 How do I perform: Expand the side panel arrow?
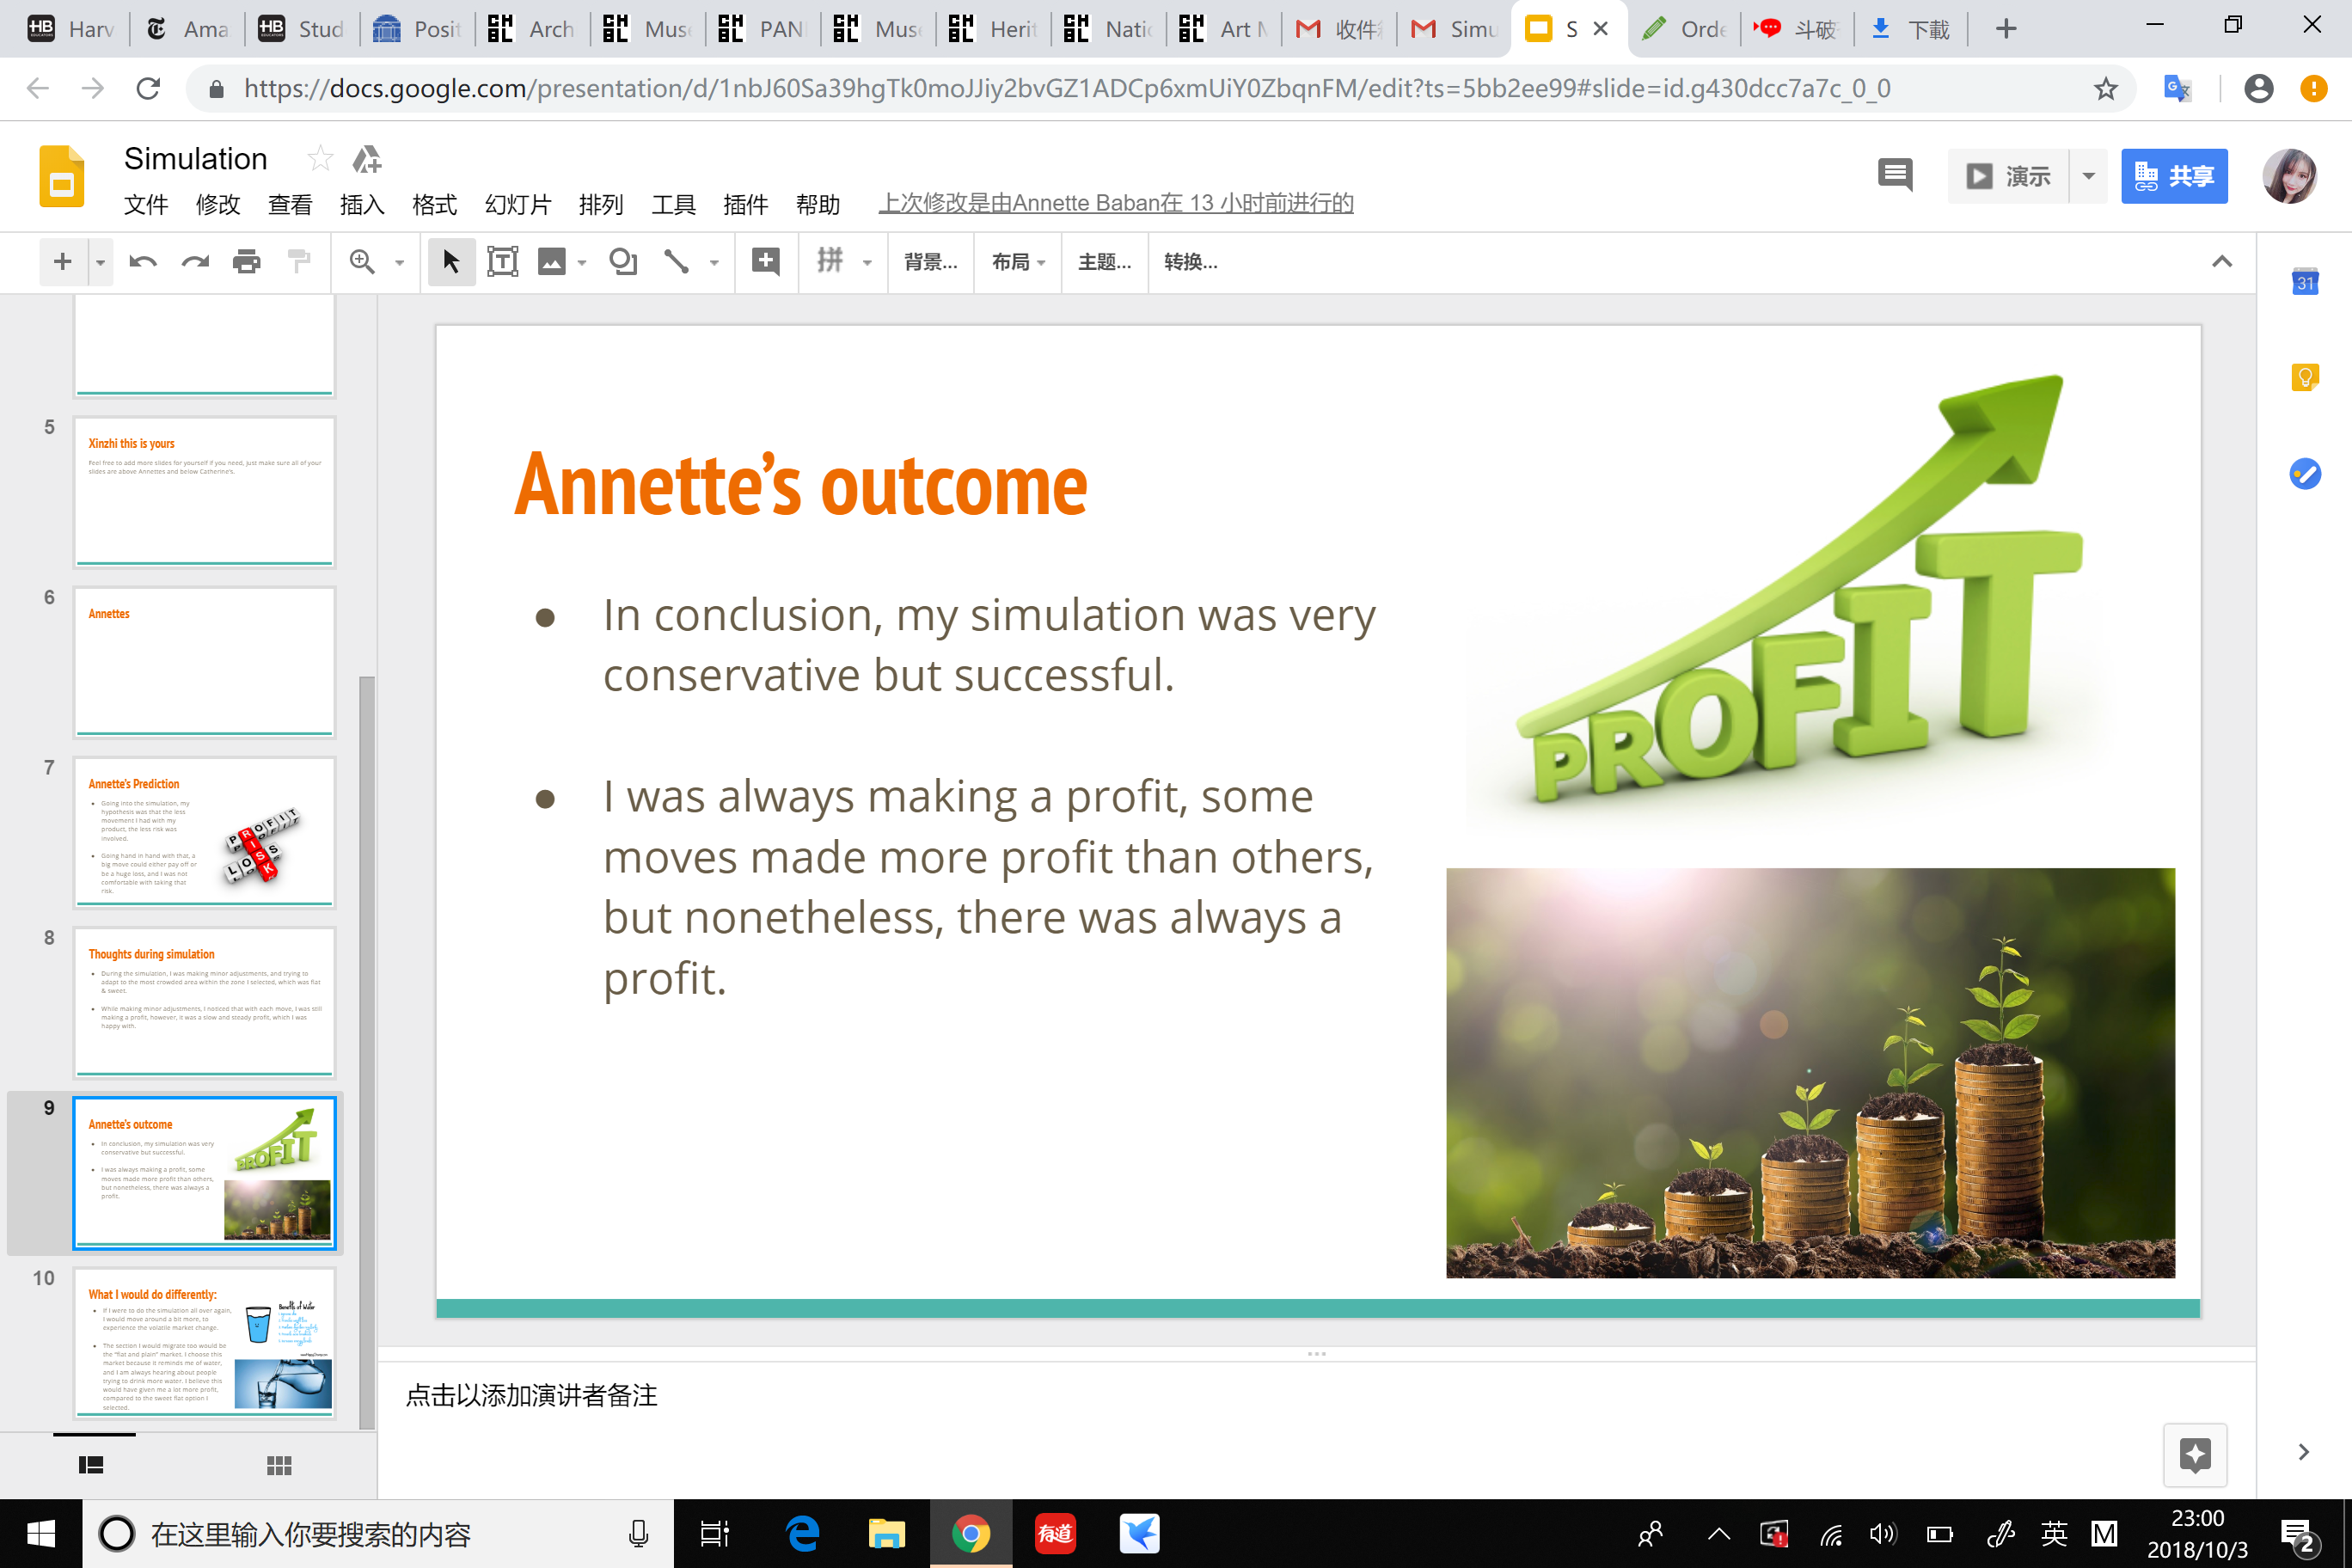click(x=2303, y=1452)
